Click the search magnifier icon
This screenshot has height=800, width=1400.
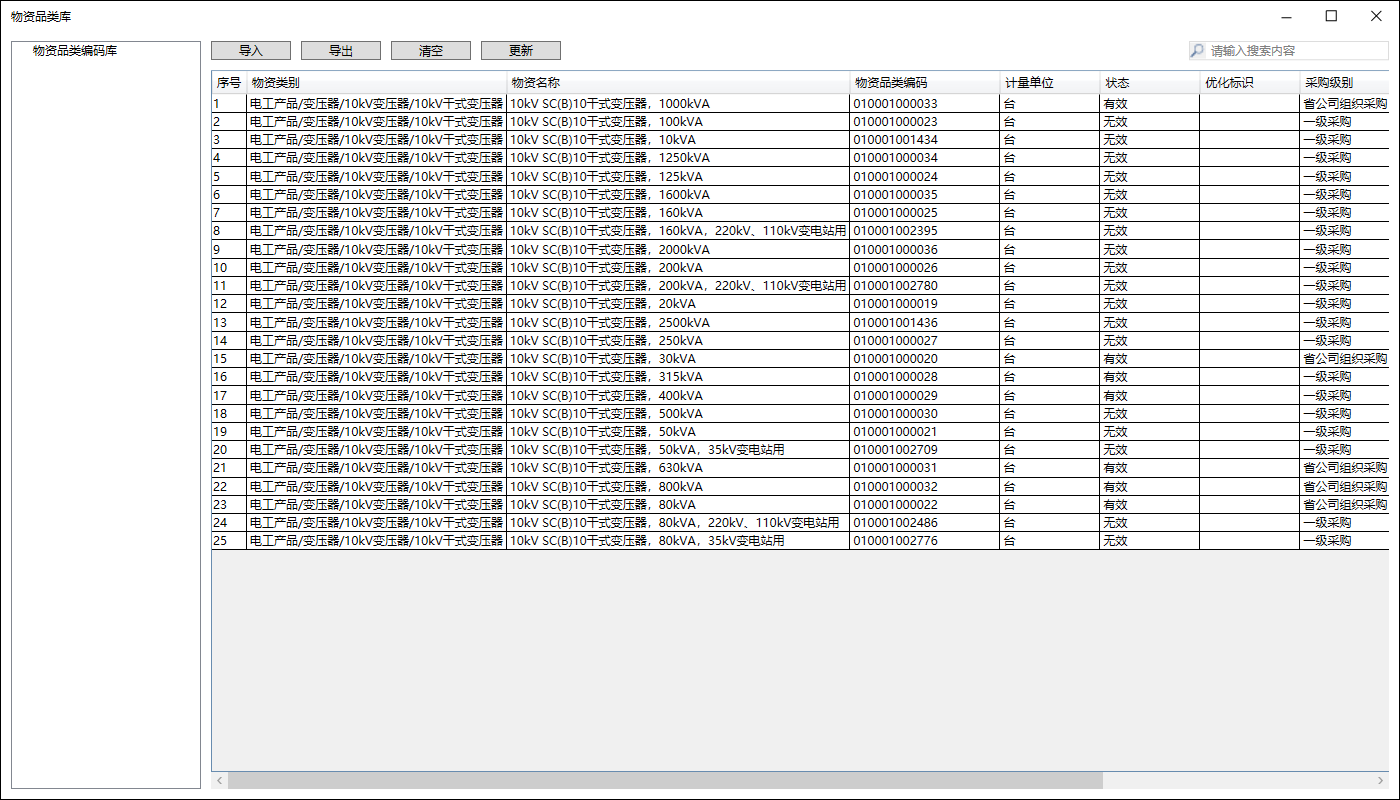pyautogui.click(x=1197, y=51)
